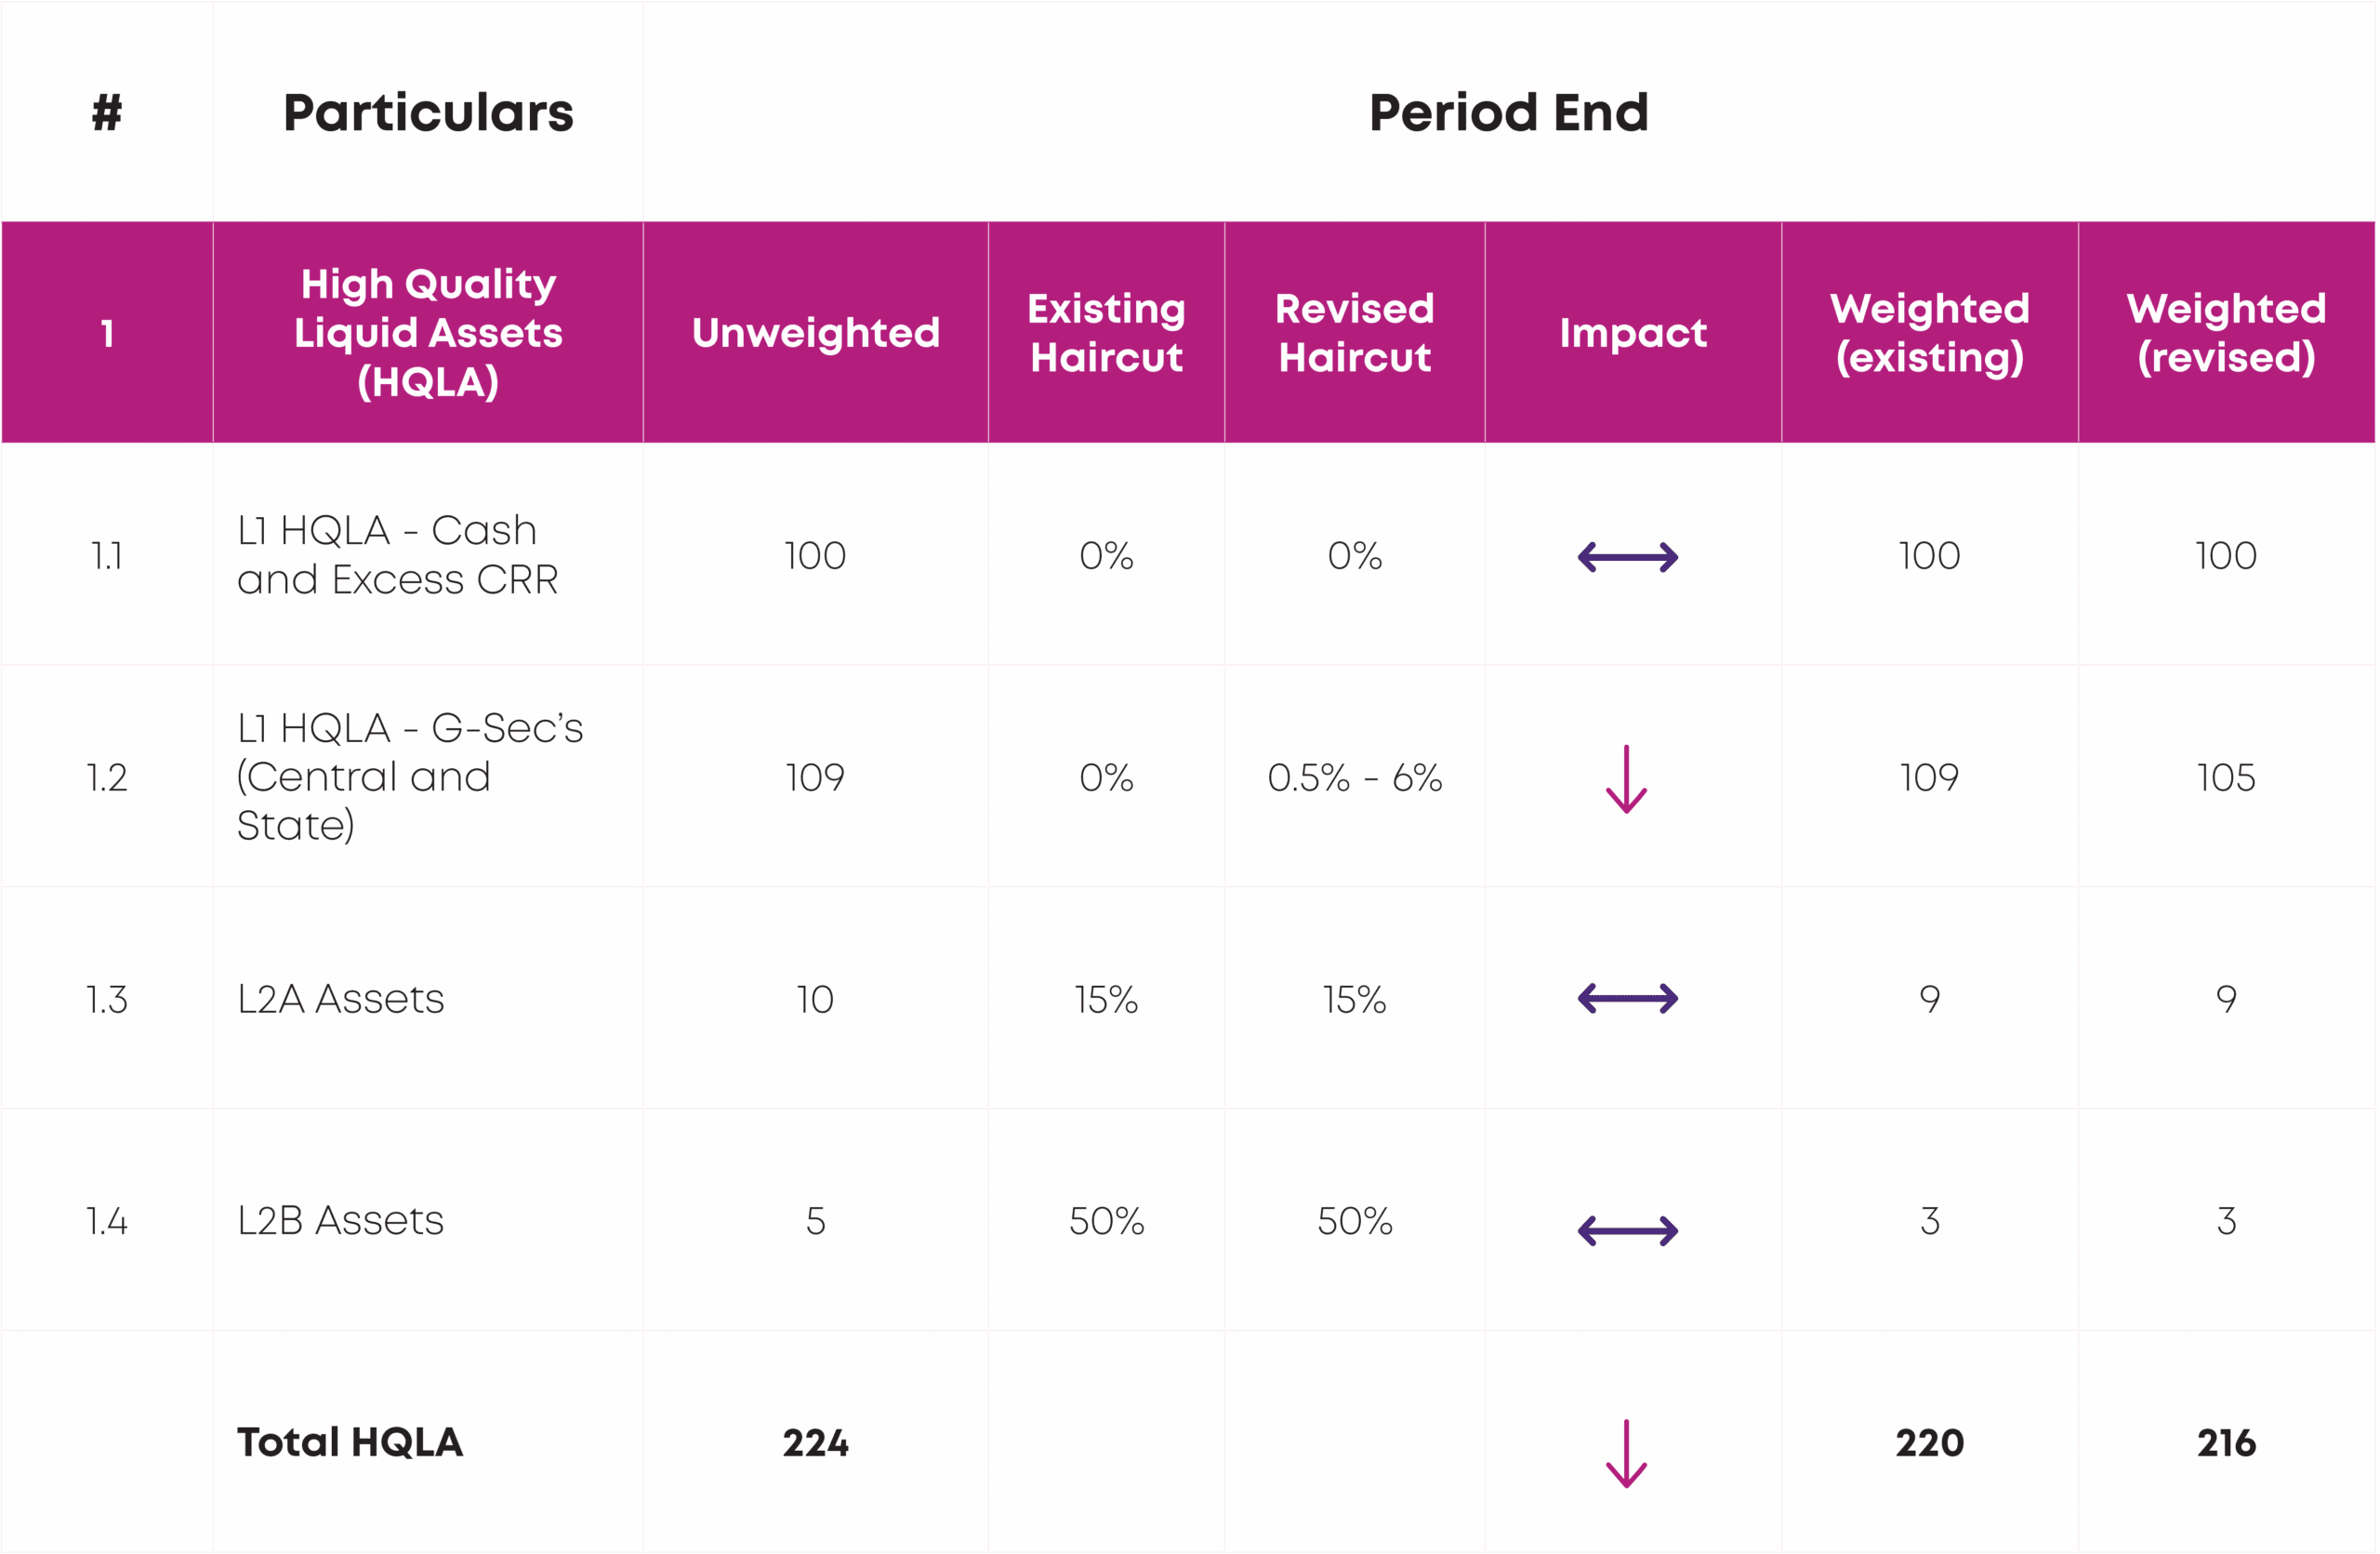Screen dimensions: 2380x1554
Task: Select the L2A Assets row label
Action: click(x=340, y=999)
